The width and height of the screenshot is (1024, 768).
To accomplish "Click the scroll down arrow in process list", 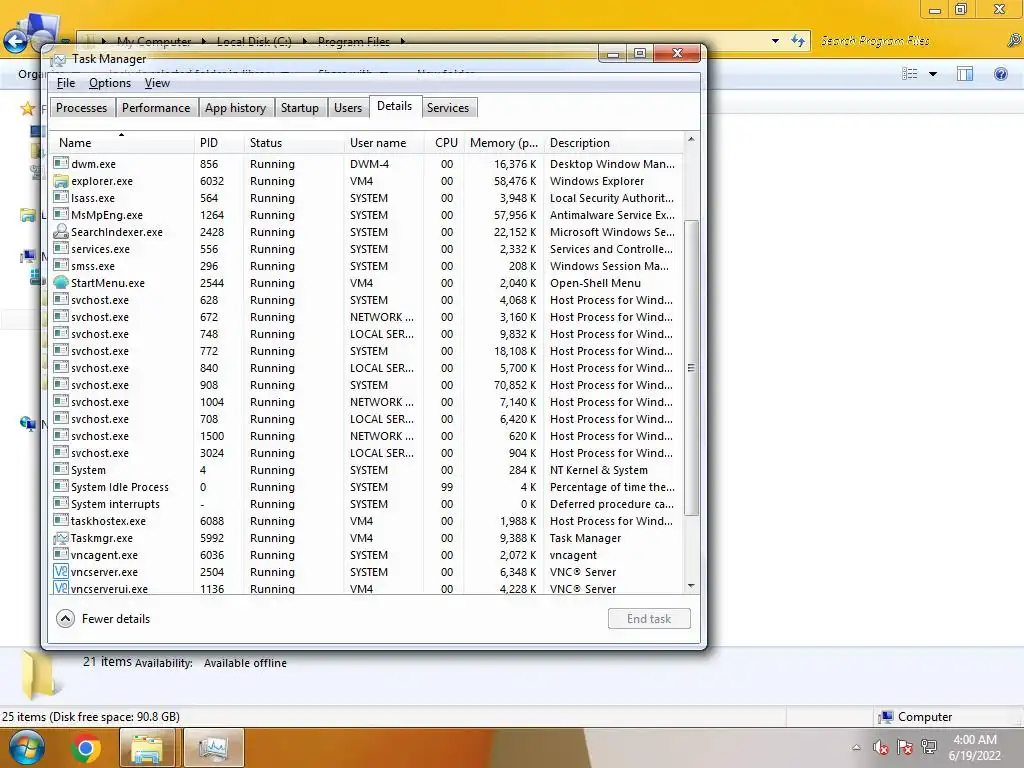I will pyautogui.click(x=691, y=586).
